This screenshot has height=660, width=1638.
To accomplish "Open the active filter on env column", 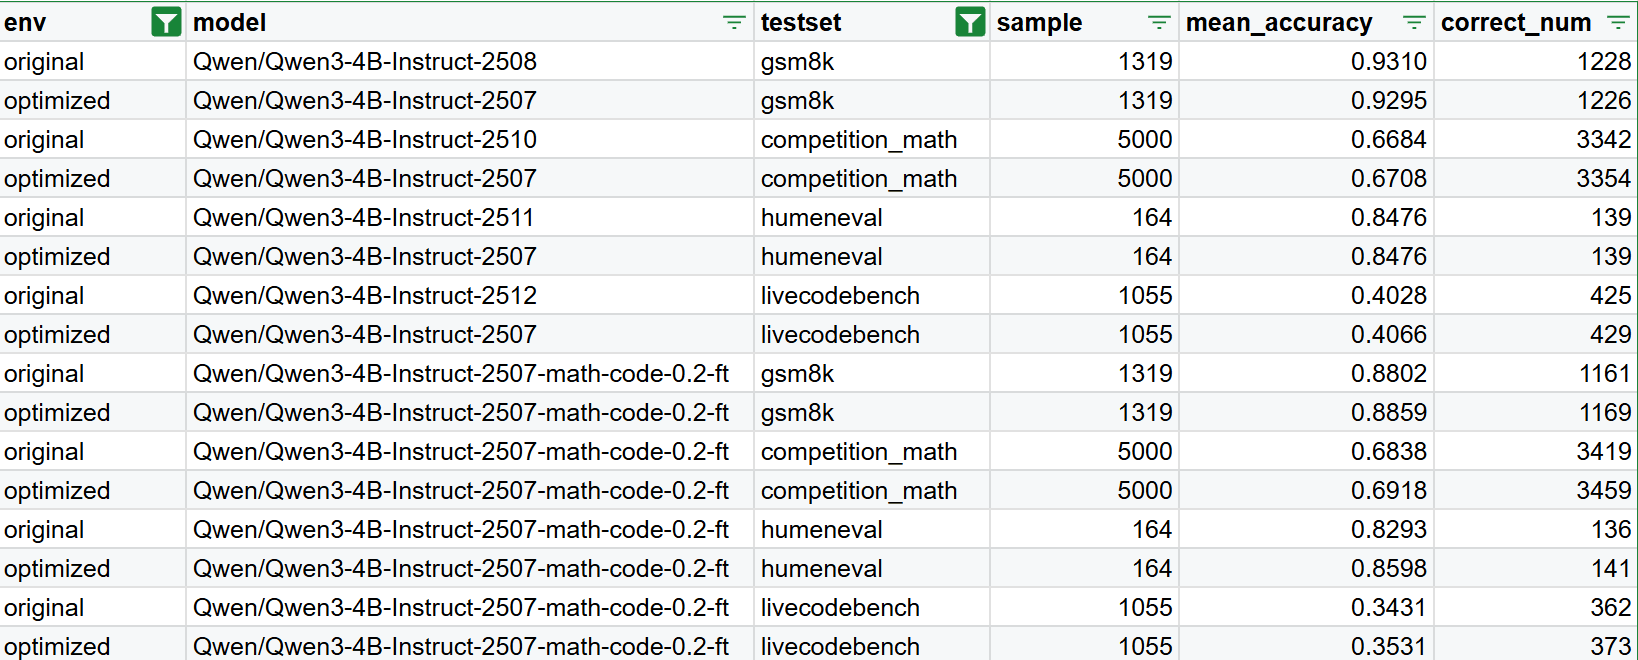I will (x=166, y=22).
